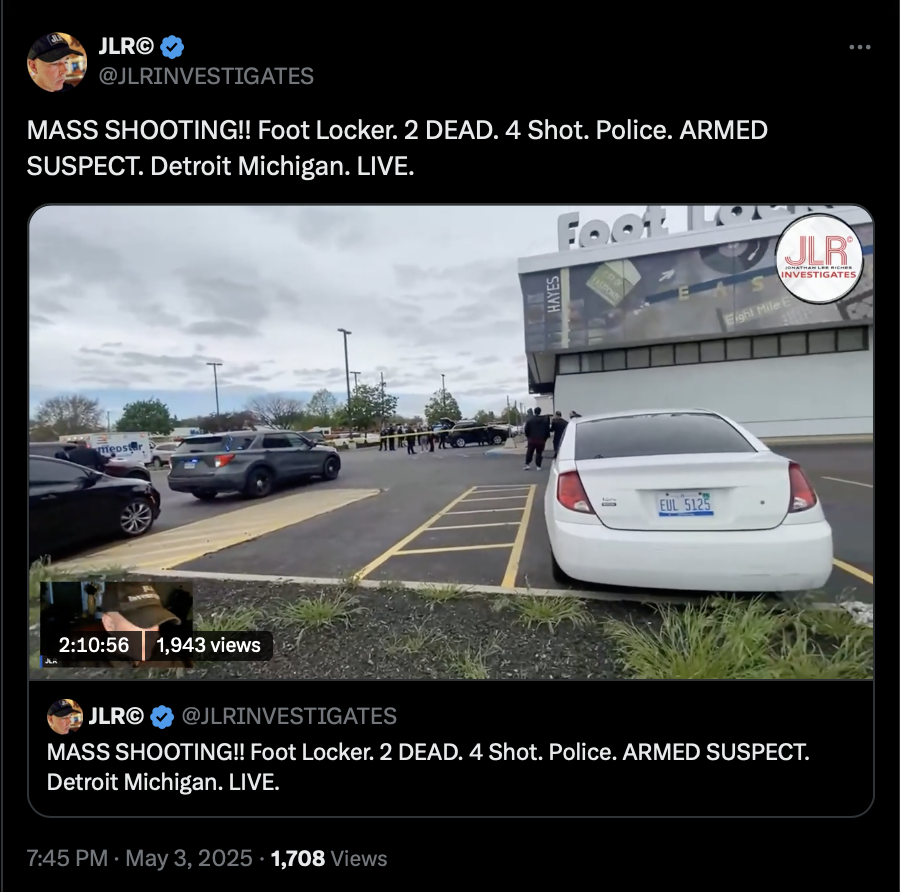
Task: Play the Foot Locker live video
Action: 451,442
